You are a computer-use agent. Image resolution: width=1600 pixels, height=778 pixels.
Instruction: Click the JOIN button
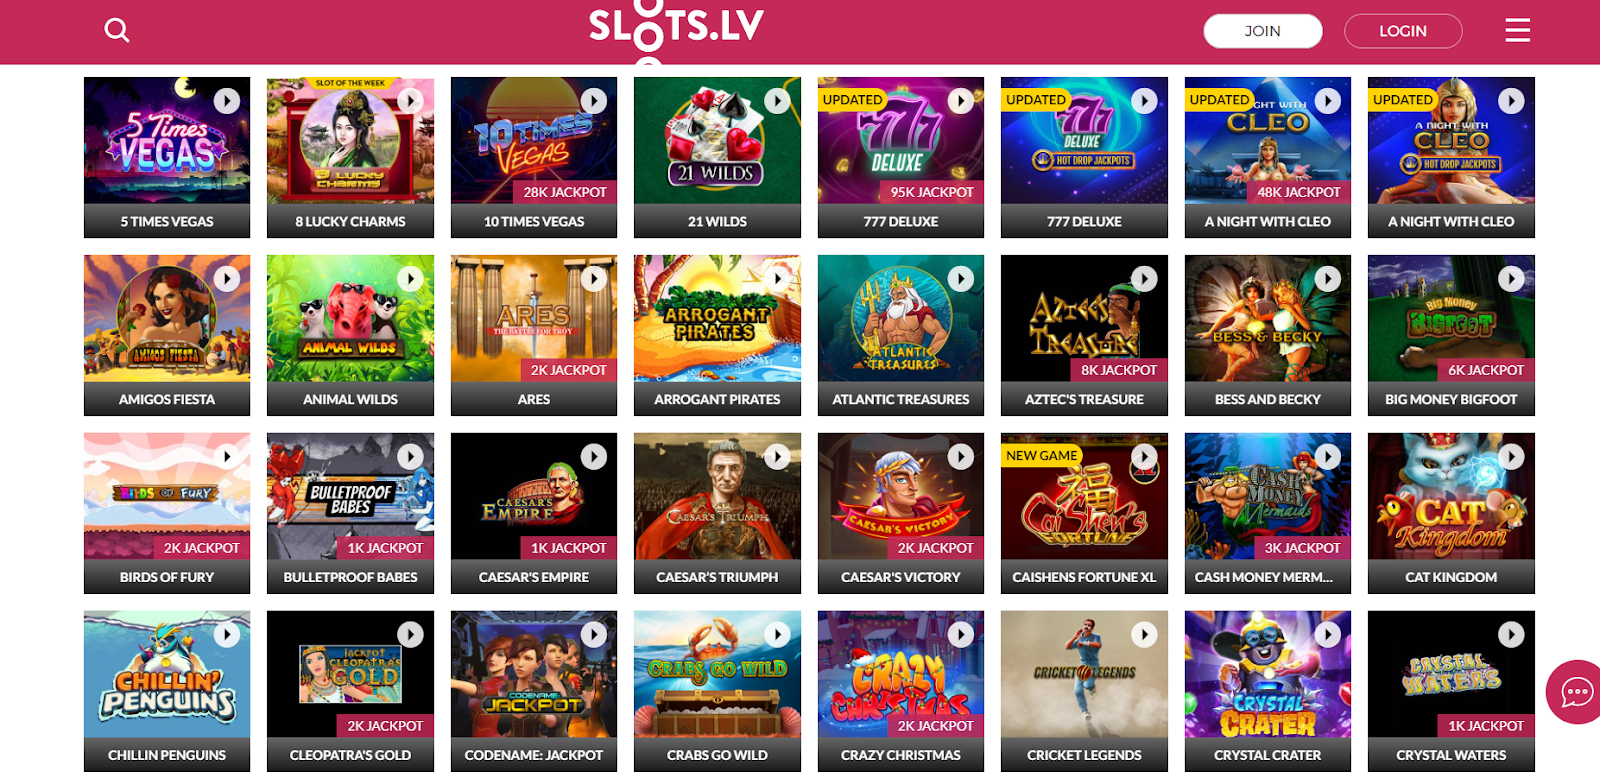1263,31
